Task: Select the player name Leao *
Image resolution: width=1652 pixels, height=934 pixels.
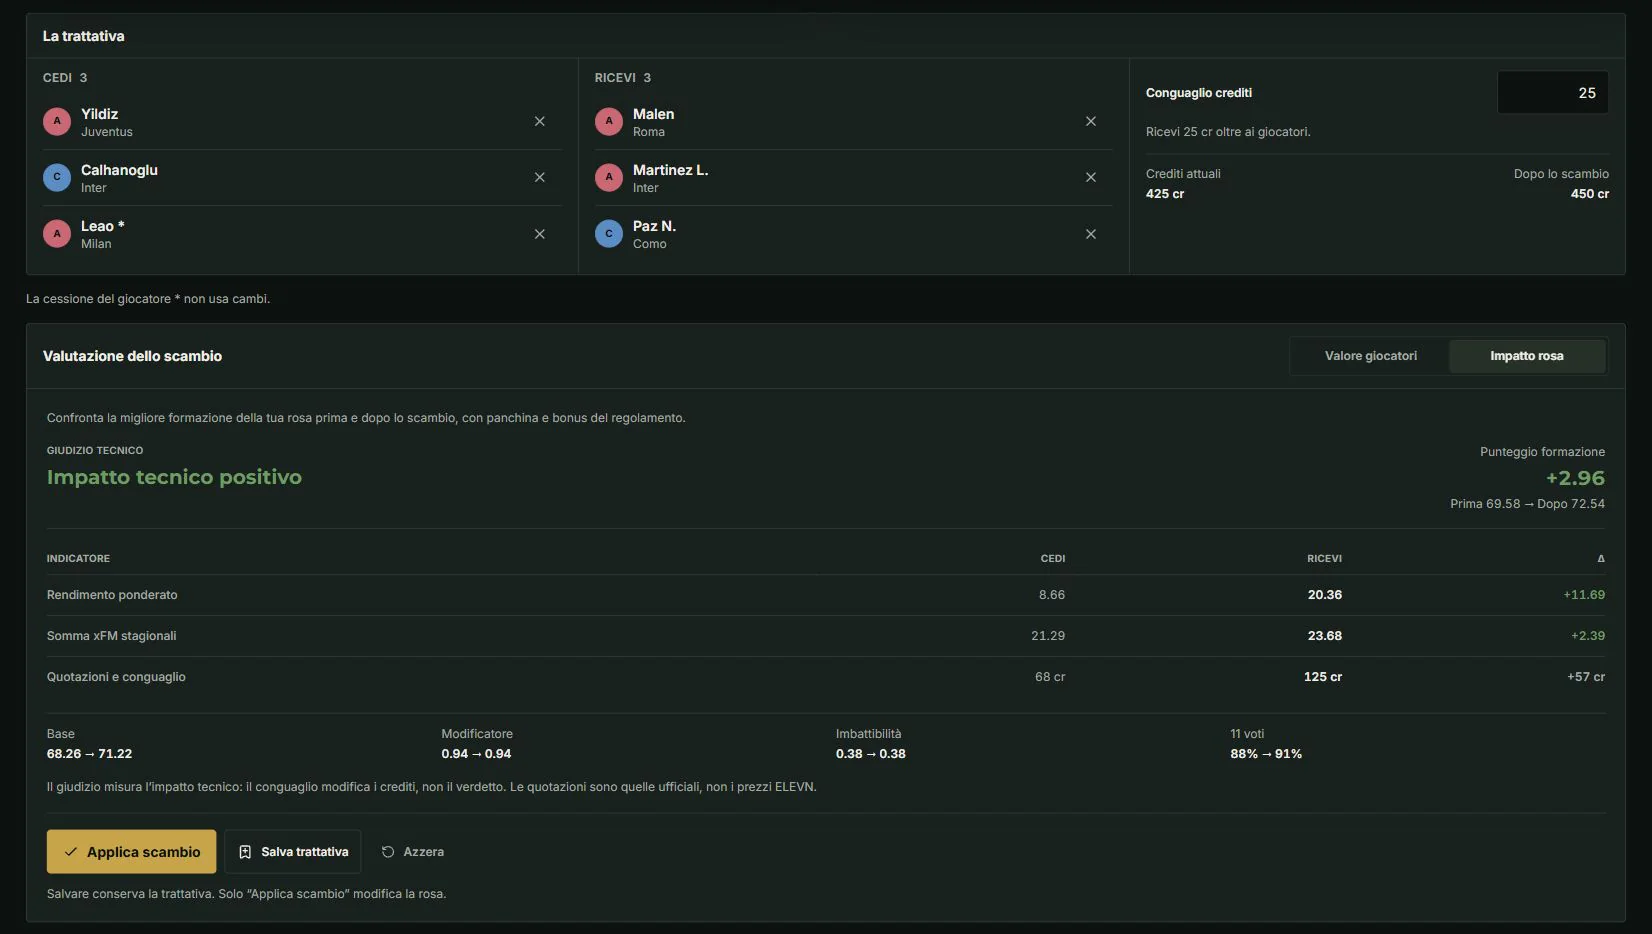Action: 103,226
